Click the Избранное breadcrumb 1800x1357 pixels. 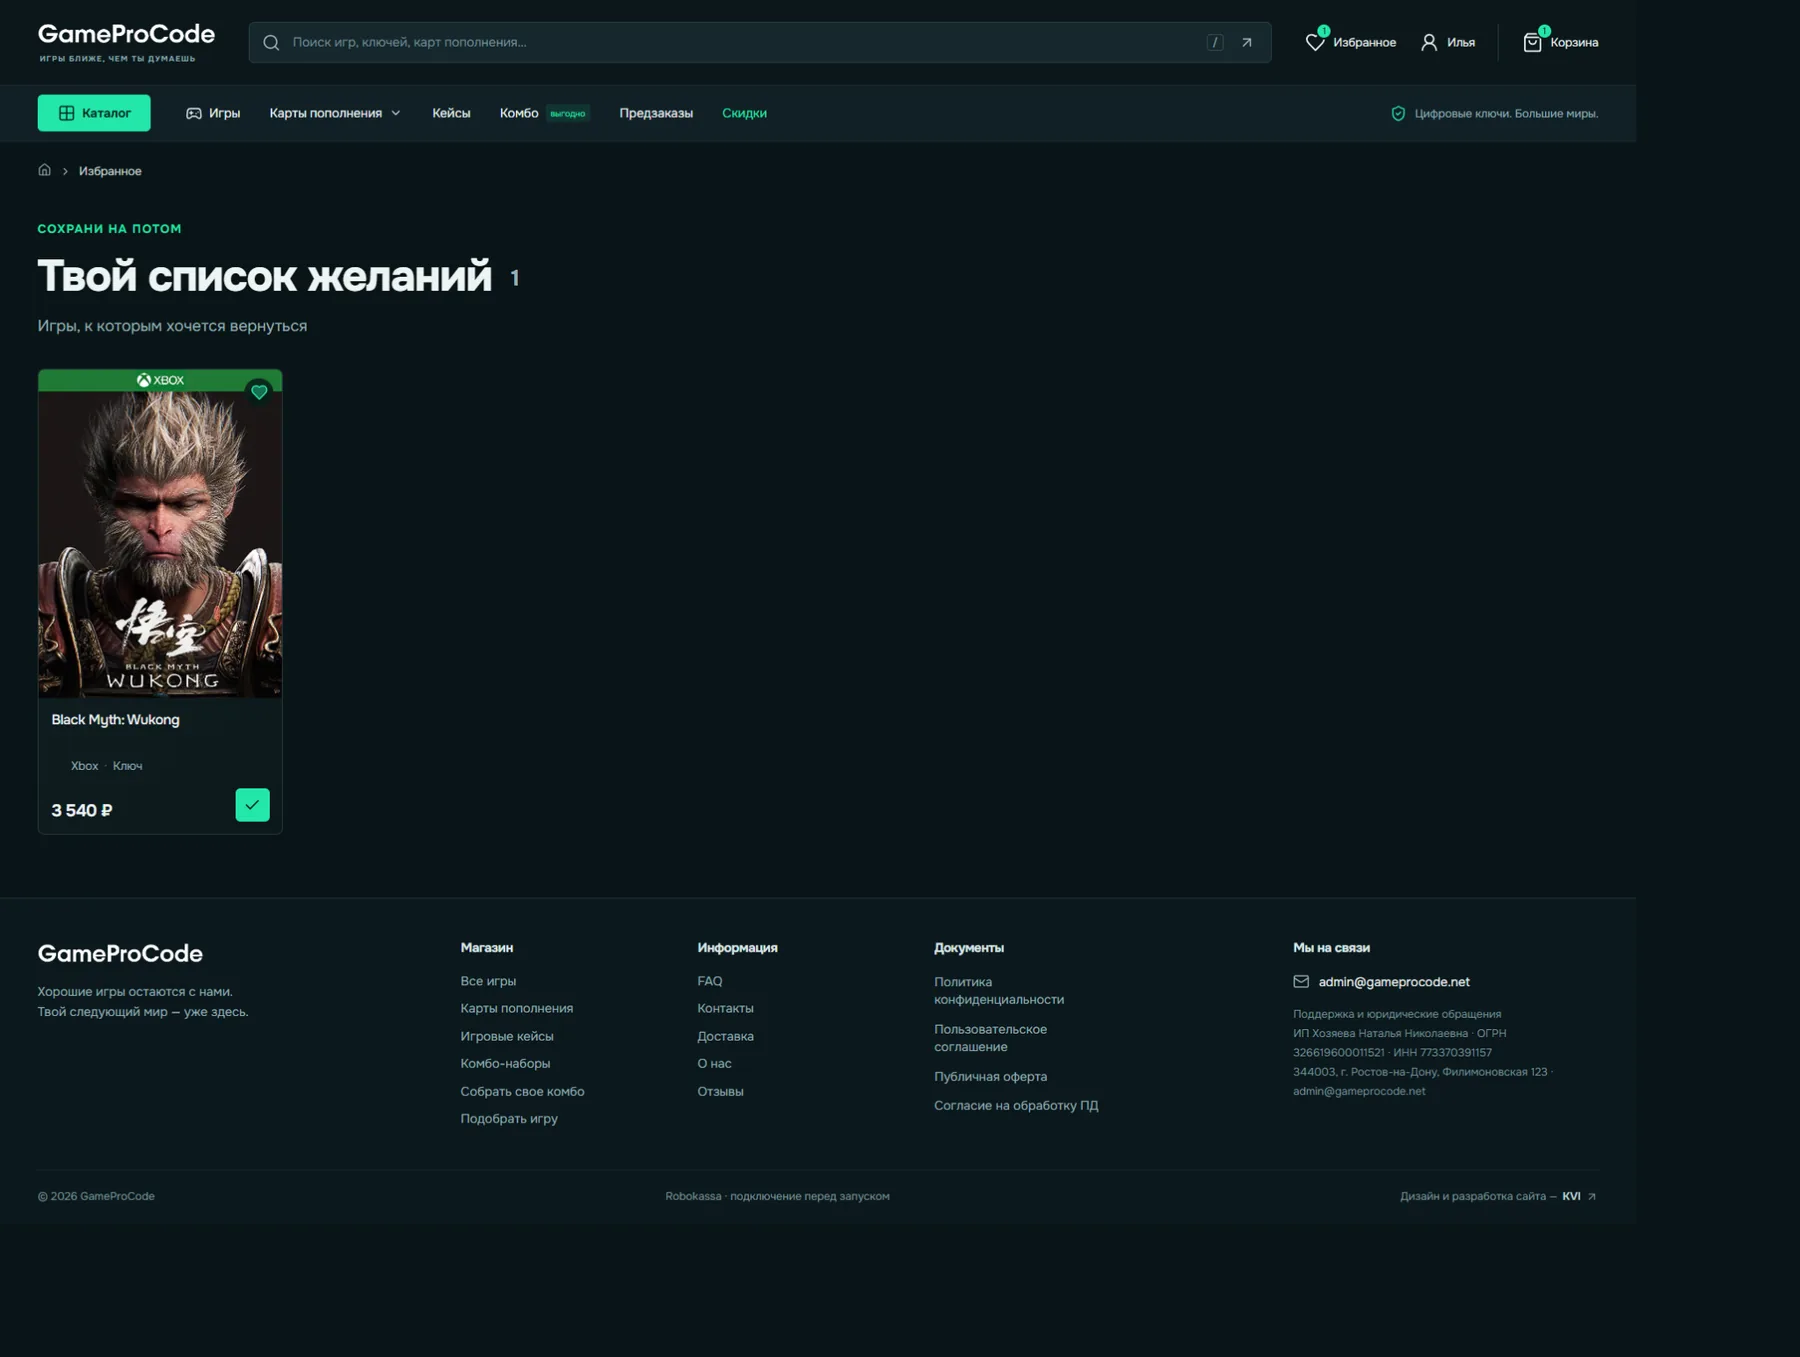(110, 171)
